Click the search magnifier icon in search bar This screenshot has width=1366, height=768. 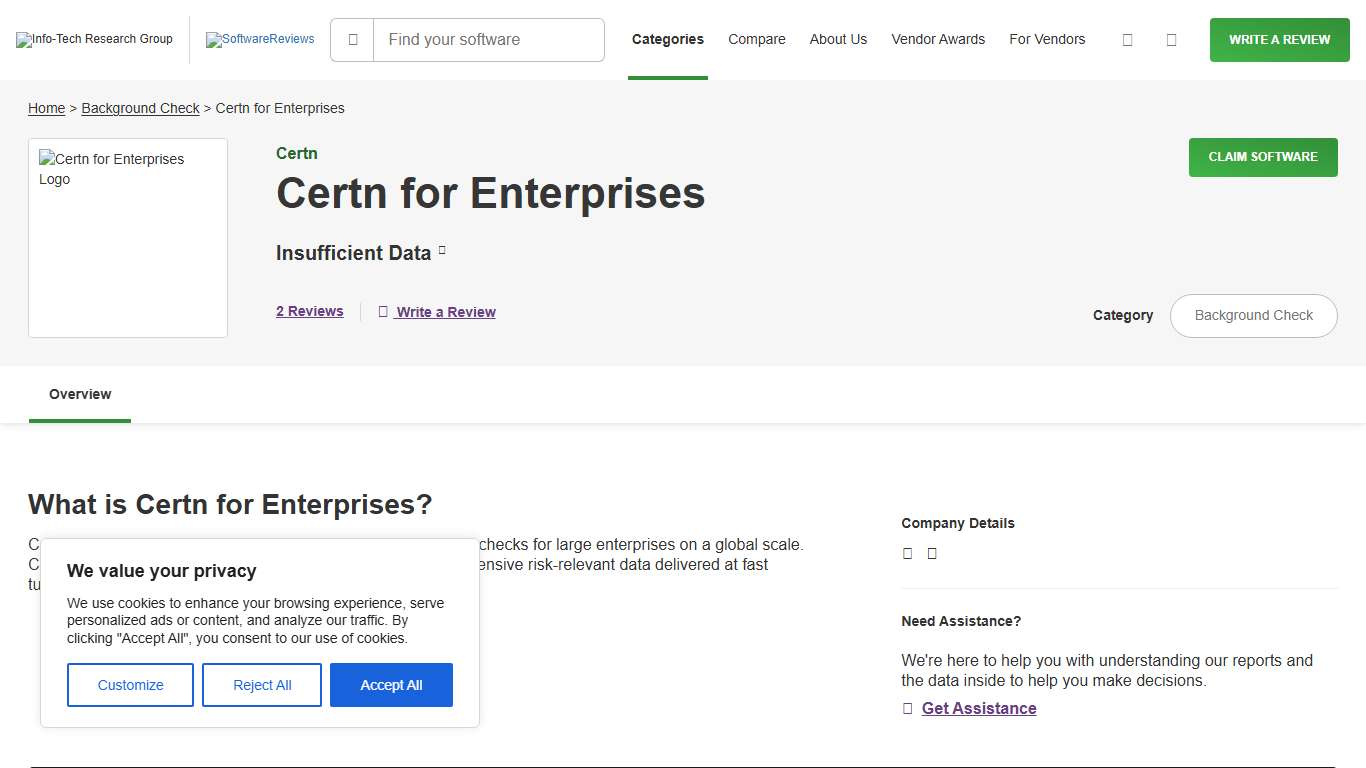352,40
